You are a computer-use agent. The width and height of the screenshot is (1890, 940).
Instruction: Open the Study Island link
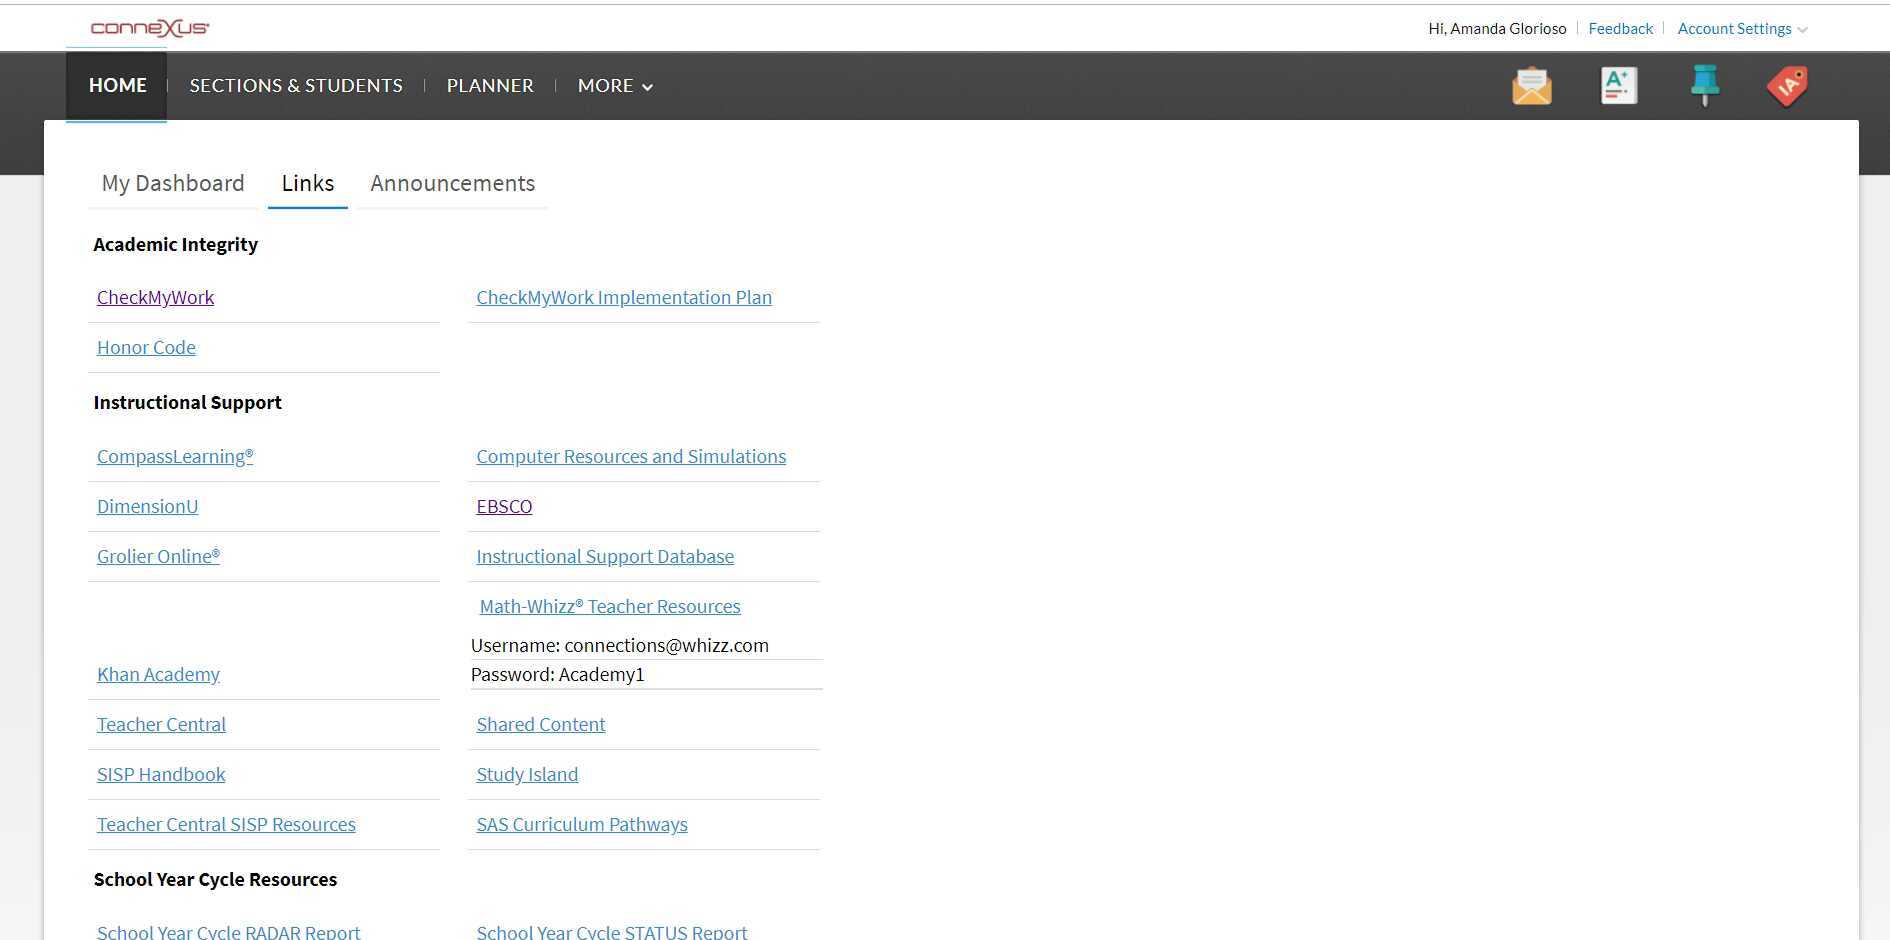tap(527, 774)
